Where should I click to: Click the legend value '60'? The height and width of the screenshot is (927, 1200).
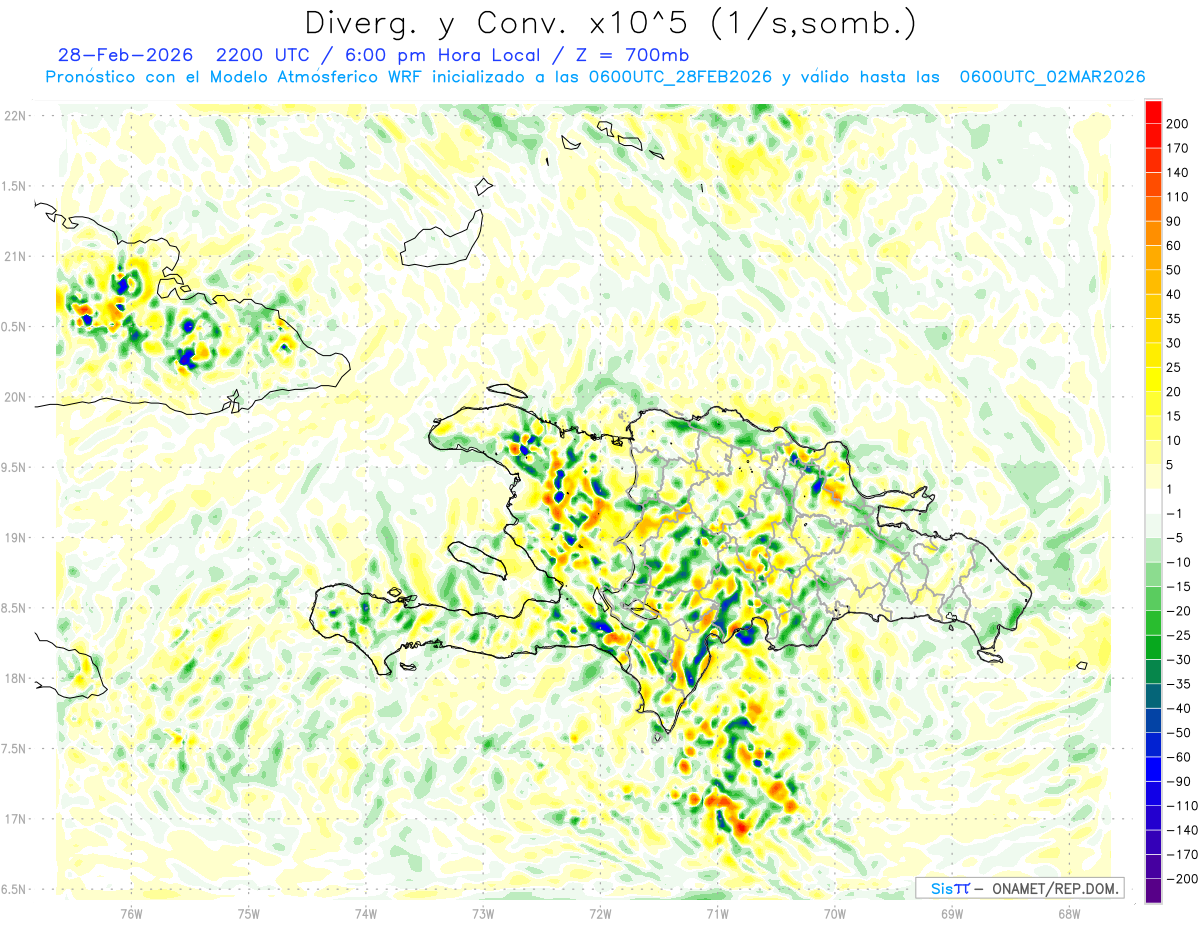point(1174,246)
